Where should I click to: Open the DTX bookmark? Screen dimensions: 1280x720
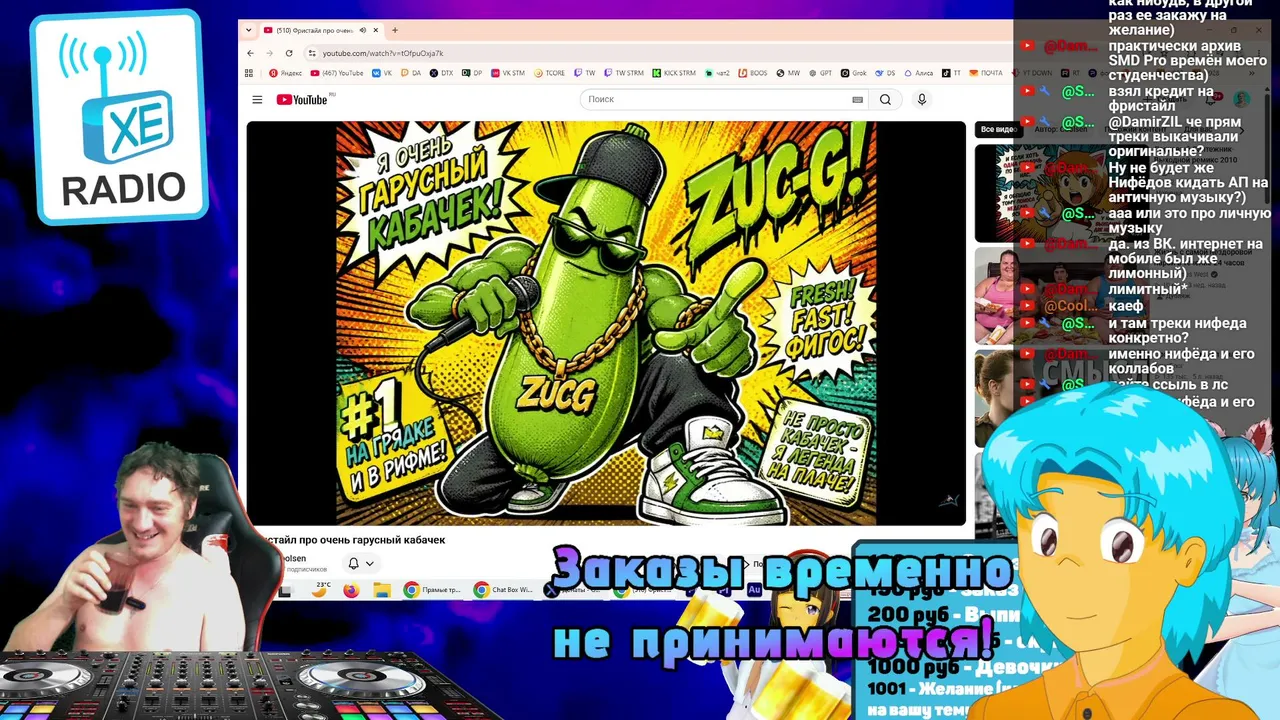tap(441, 73)
